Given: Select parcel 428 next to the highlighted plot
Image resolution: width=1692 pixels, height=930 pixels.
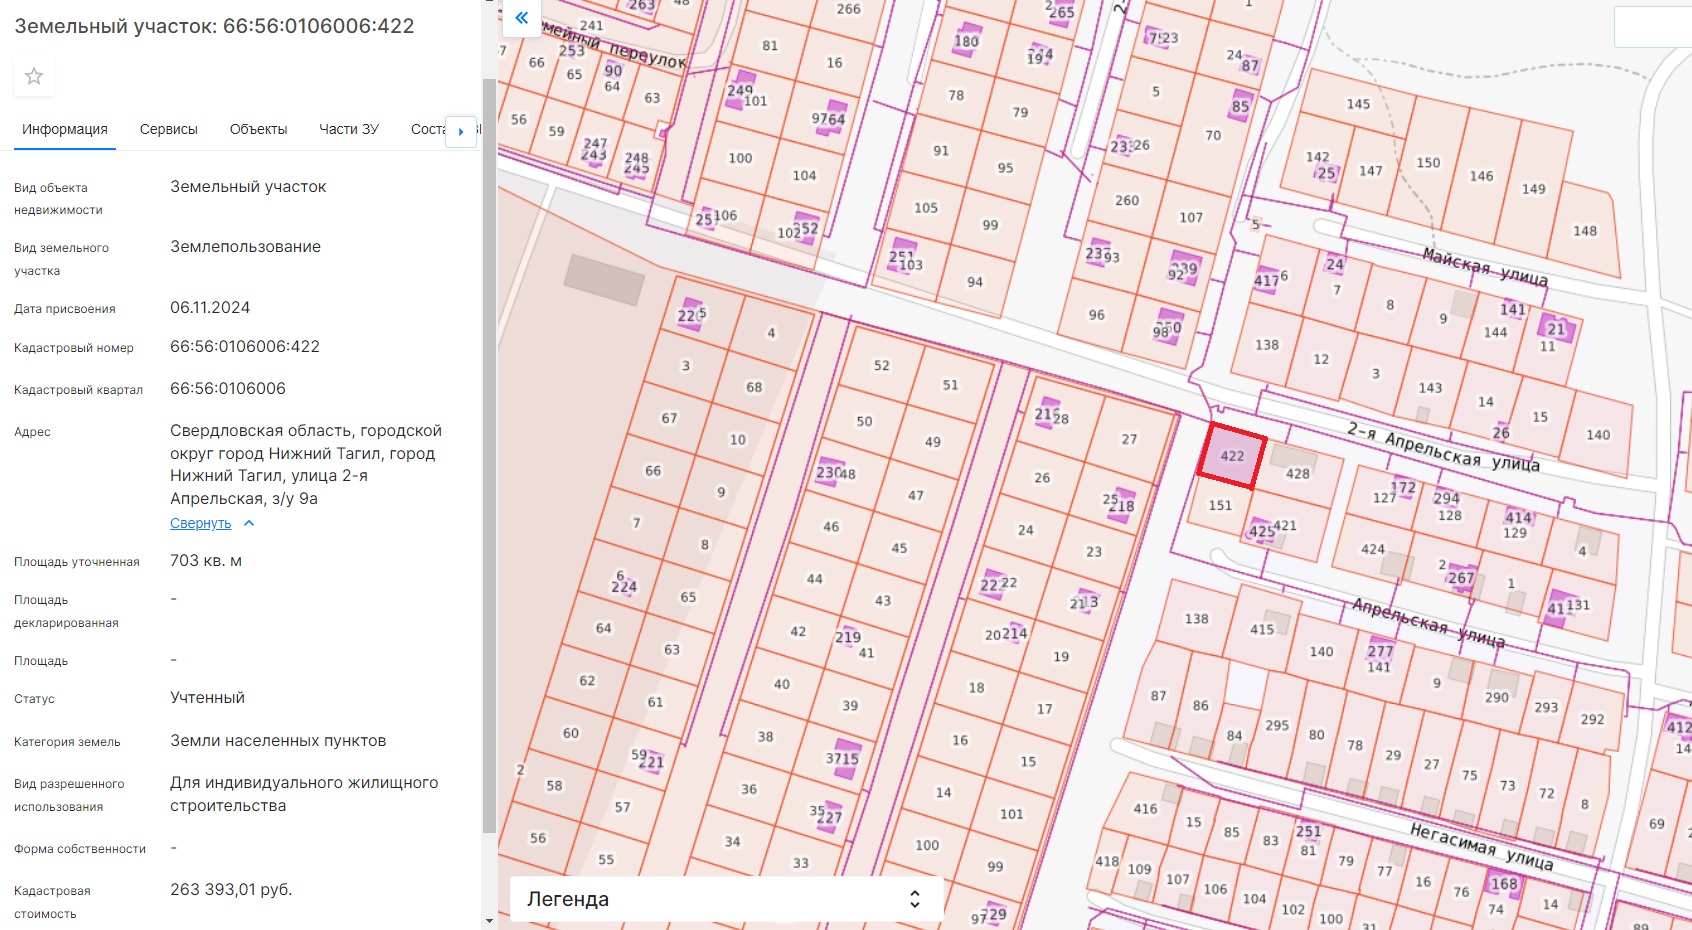Looking at the screenshot, I should 1298,473.
